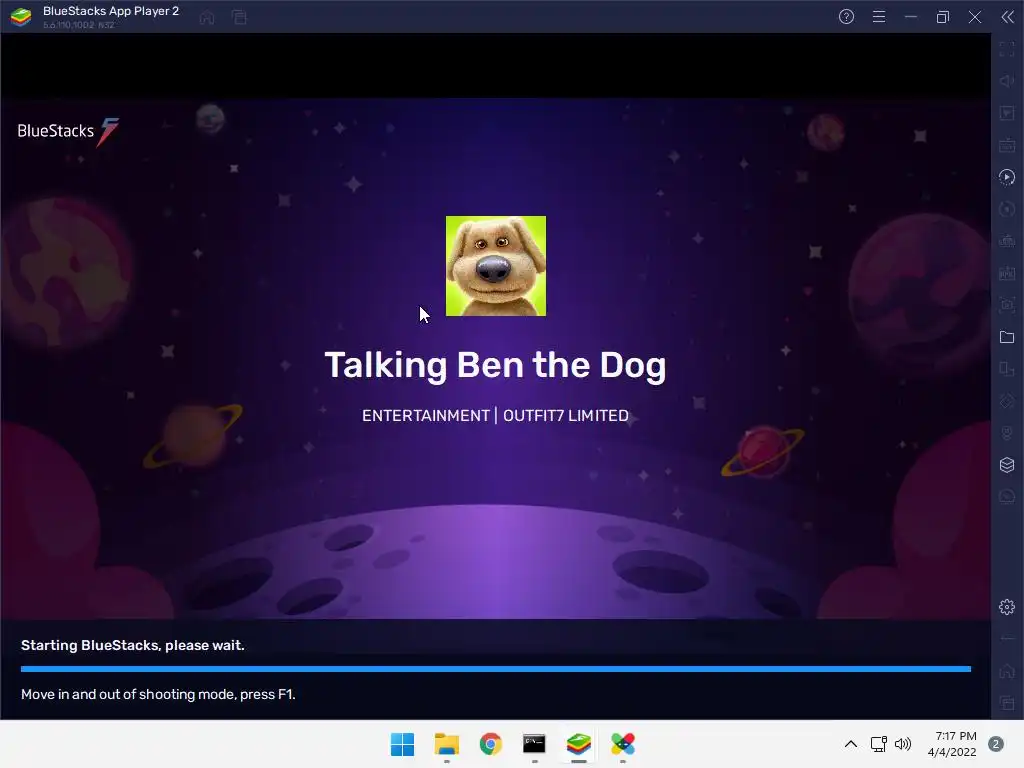Click the taskbar volume icon
Image resolution: width=1024 pixels, height=768 pixels.
(903, 744)
